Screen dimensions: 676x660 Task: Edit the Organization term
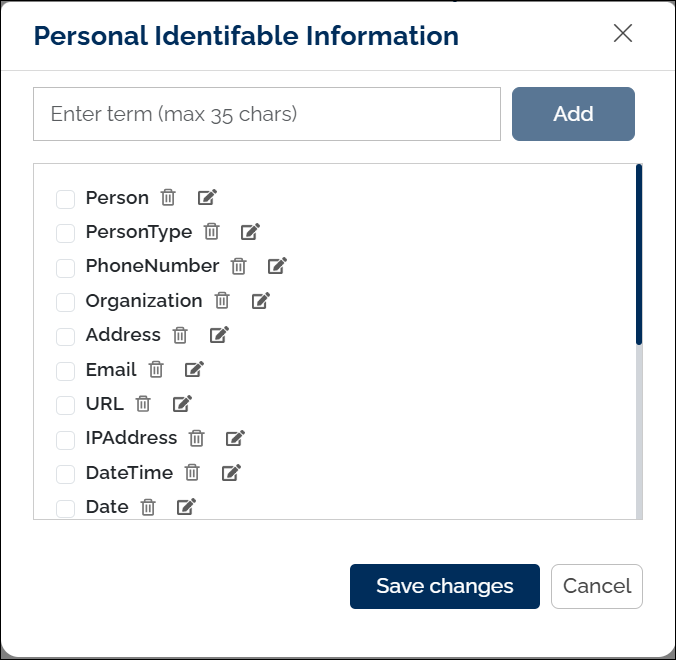(x=260, y=300)
